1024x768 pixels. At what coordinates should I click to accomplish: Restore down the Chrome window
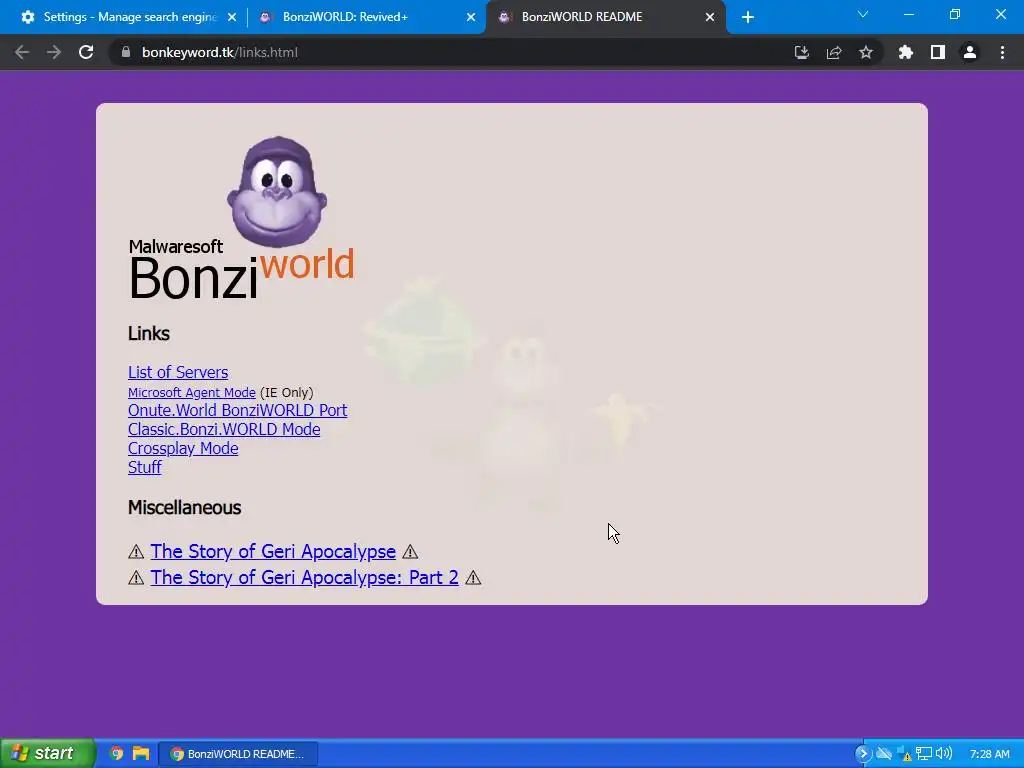[954, 14]
